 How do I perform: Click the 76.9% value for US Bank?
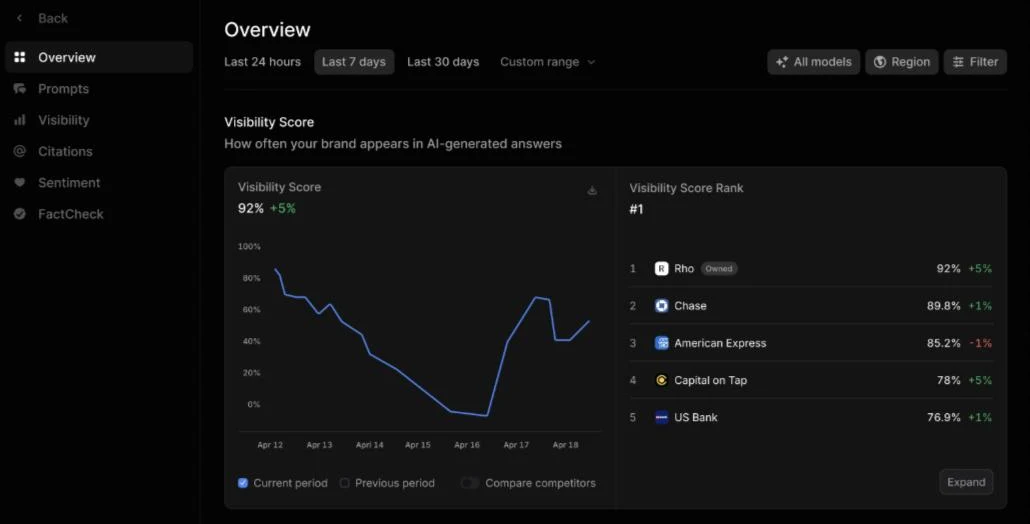943,418
